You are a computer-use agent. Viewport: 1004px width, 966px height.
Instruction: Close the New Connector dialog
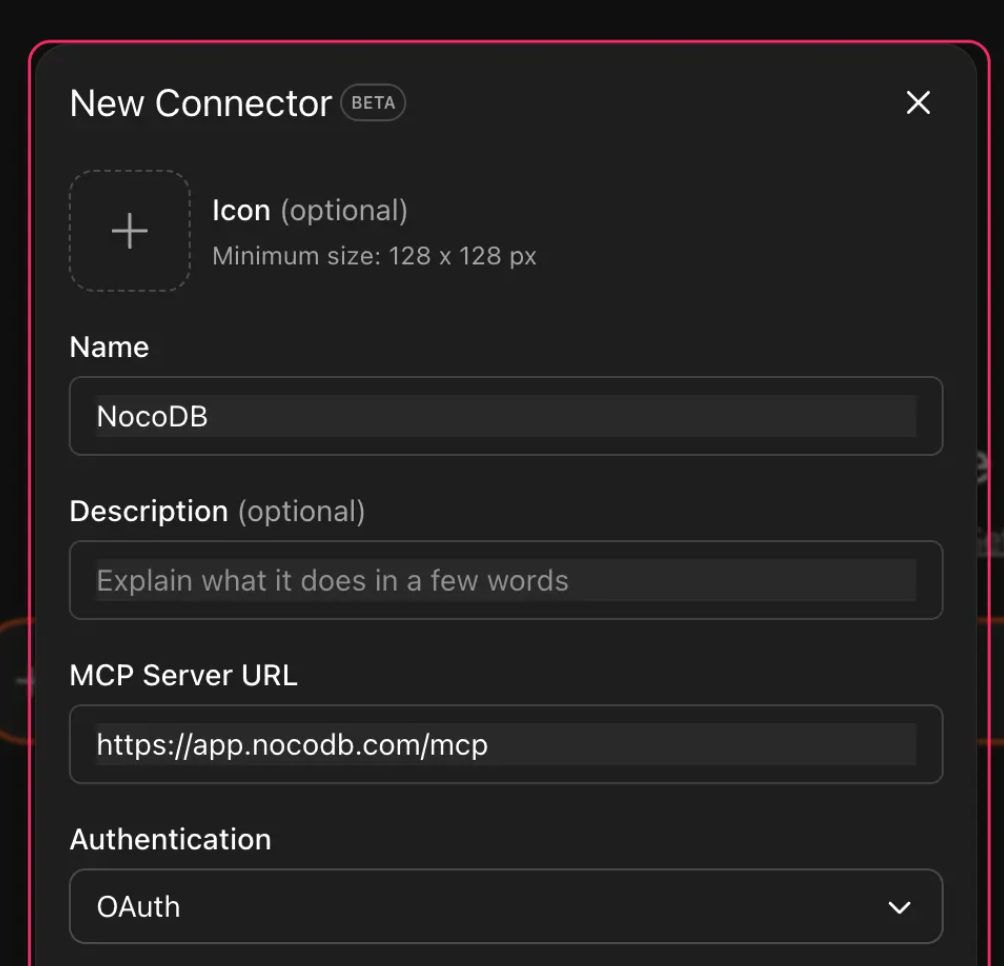point(917,102)
